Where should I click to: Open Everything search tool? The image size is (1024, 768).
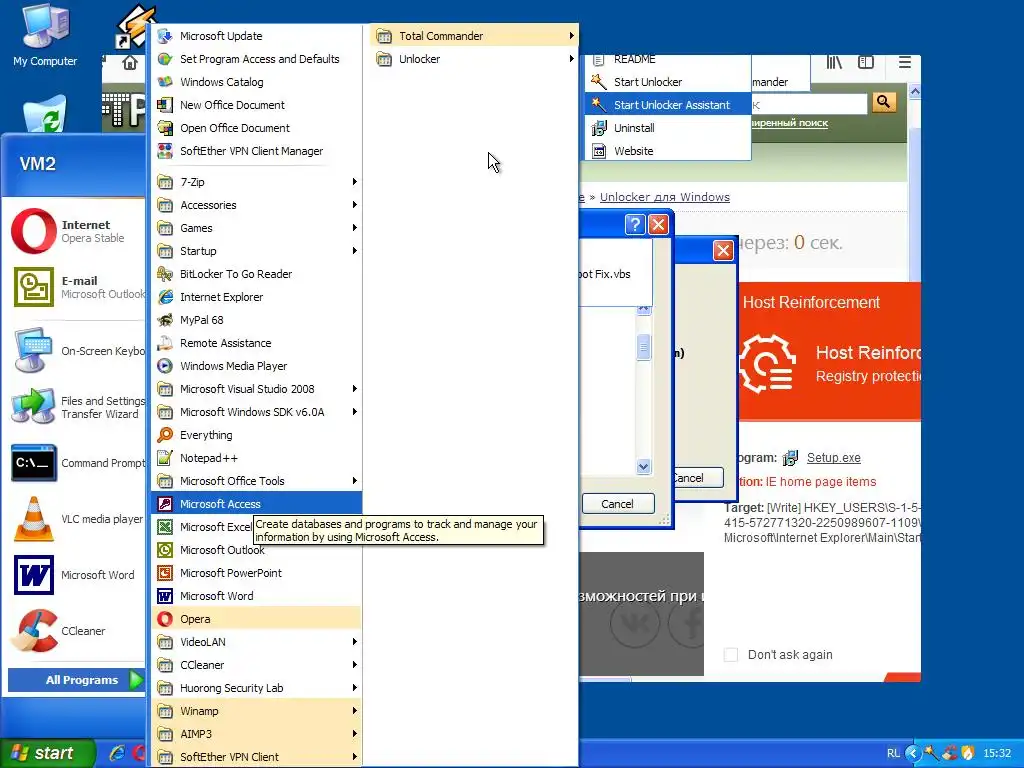257,435
